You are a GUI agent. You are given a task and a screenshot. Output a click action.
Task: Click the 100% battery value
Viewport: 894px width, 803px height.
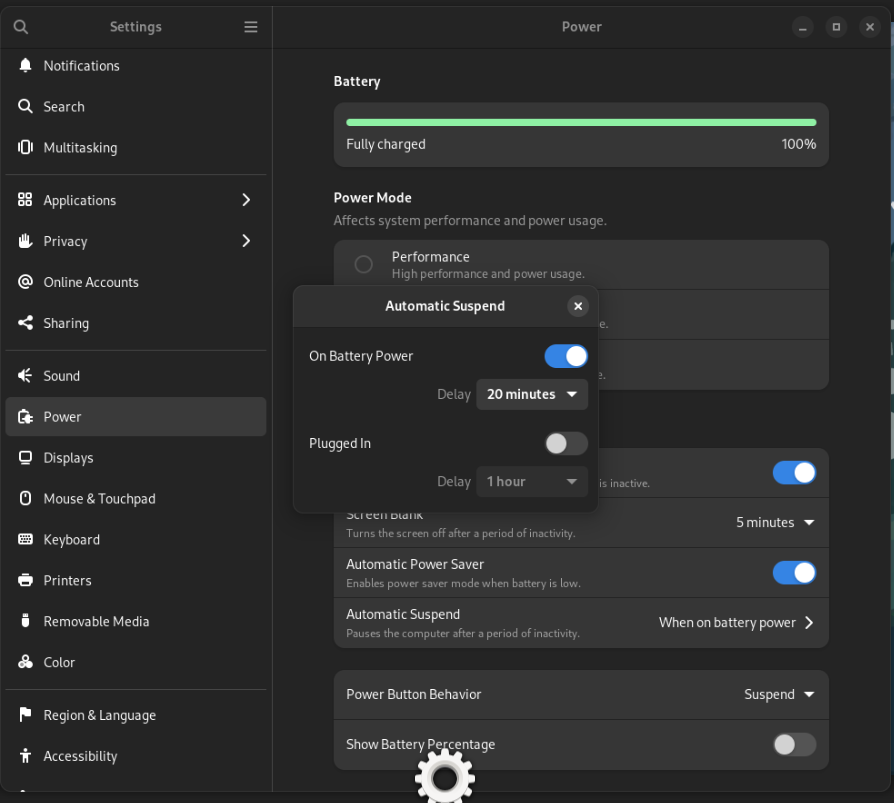tap(798, 144)
